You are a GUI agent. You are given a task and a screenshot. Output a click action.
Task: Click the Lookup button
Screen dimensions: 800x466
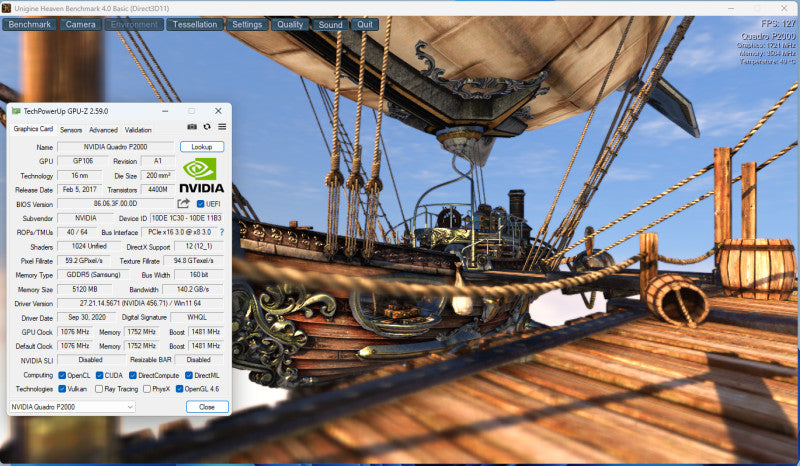[x=202, y=147]
